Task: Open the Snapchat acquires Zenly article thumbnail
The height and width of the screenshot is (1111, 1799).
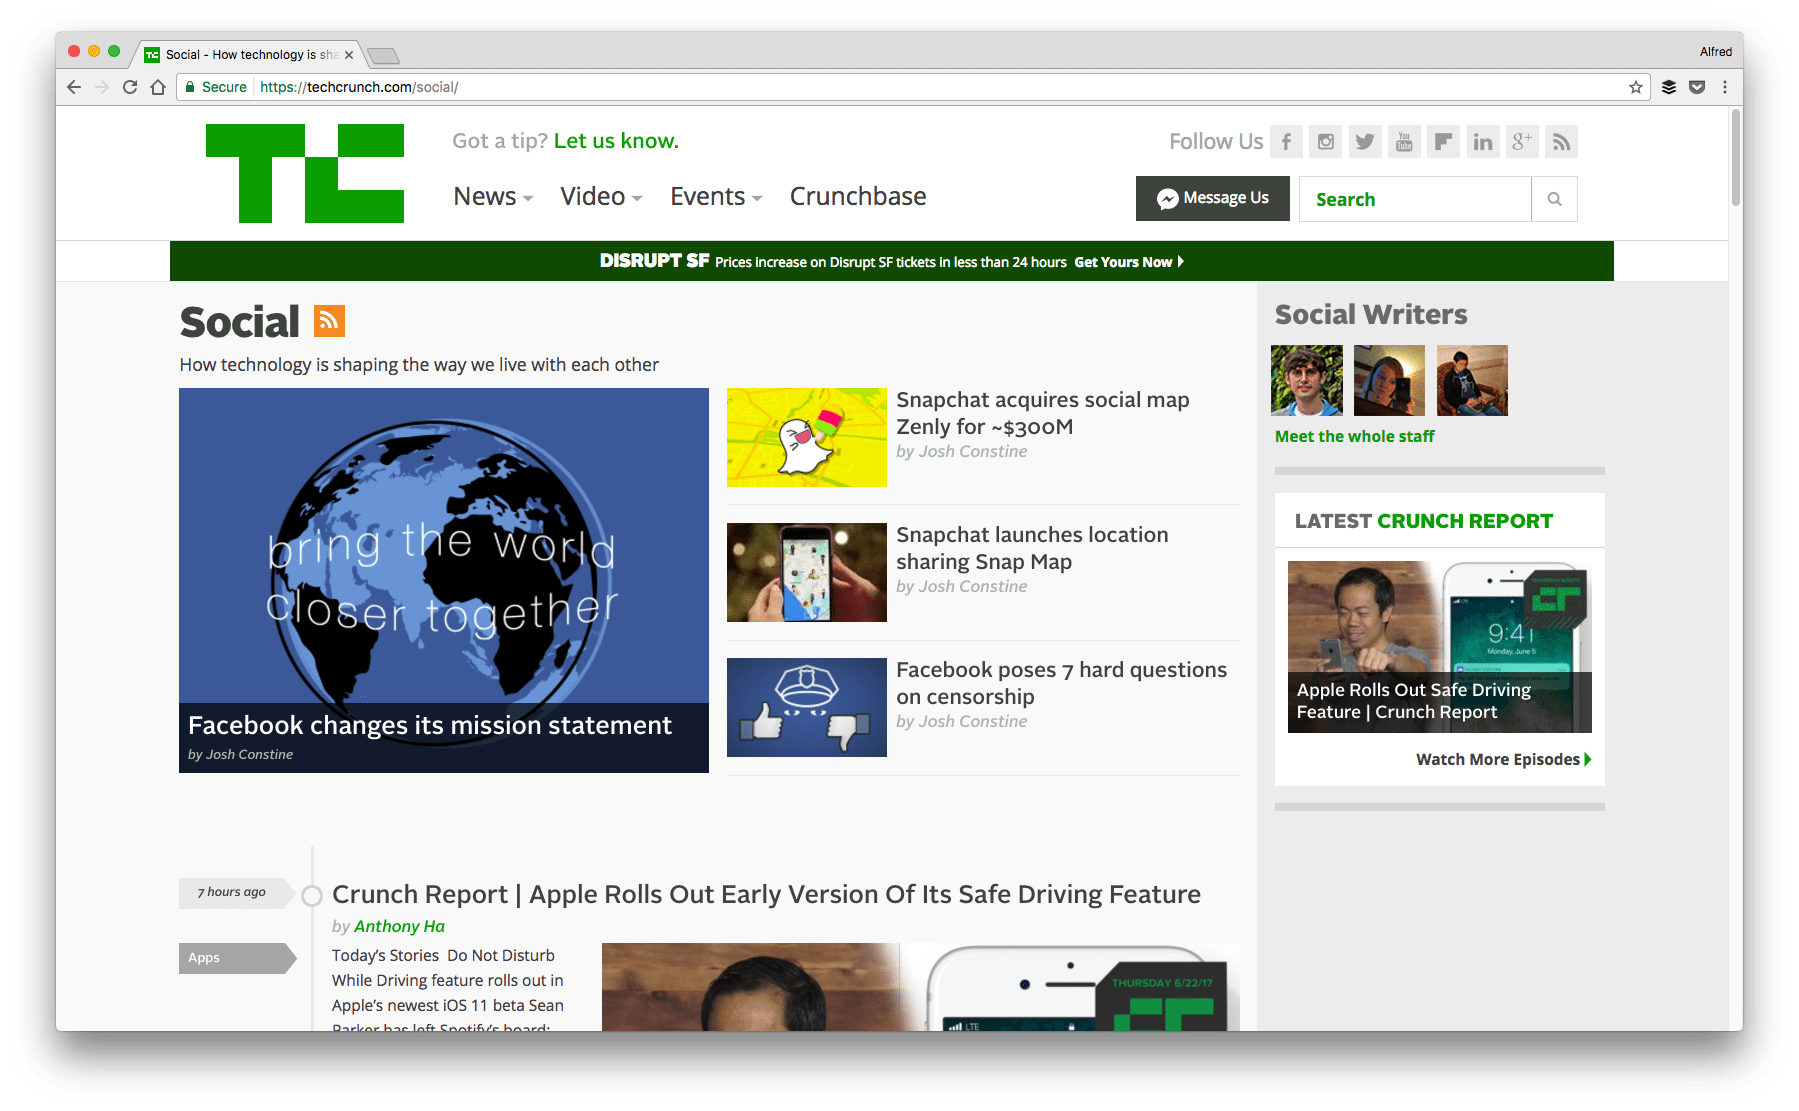Action: (x=806, y=437)
